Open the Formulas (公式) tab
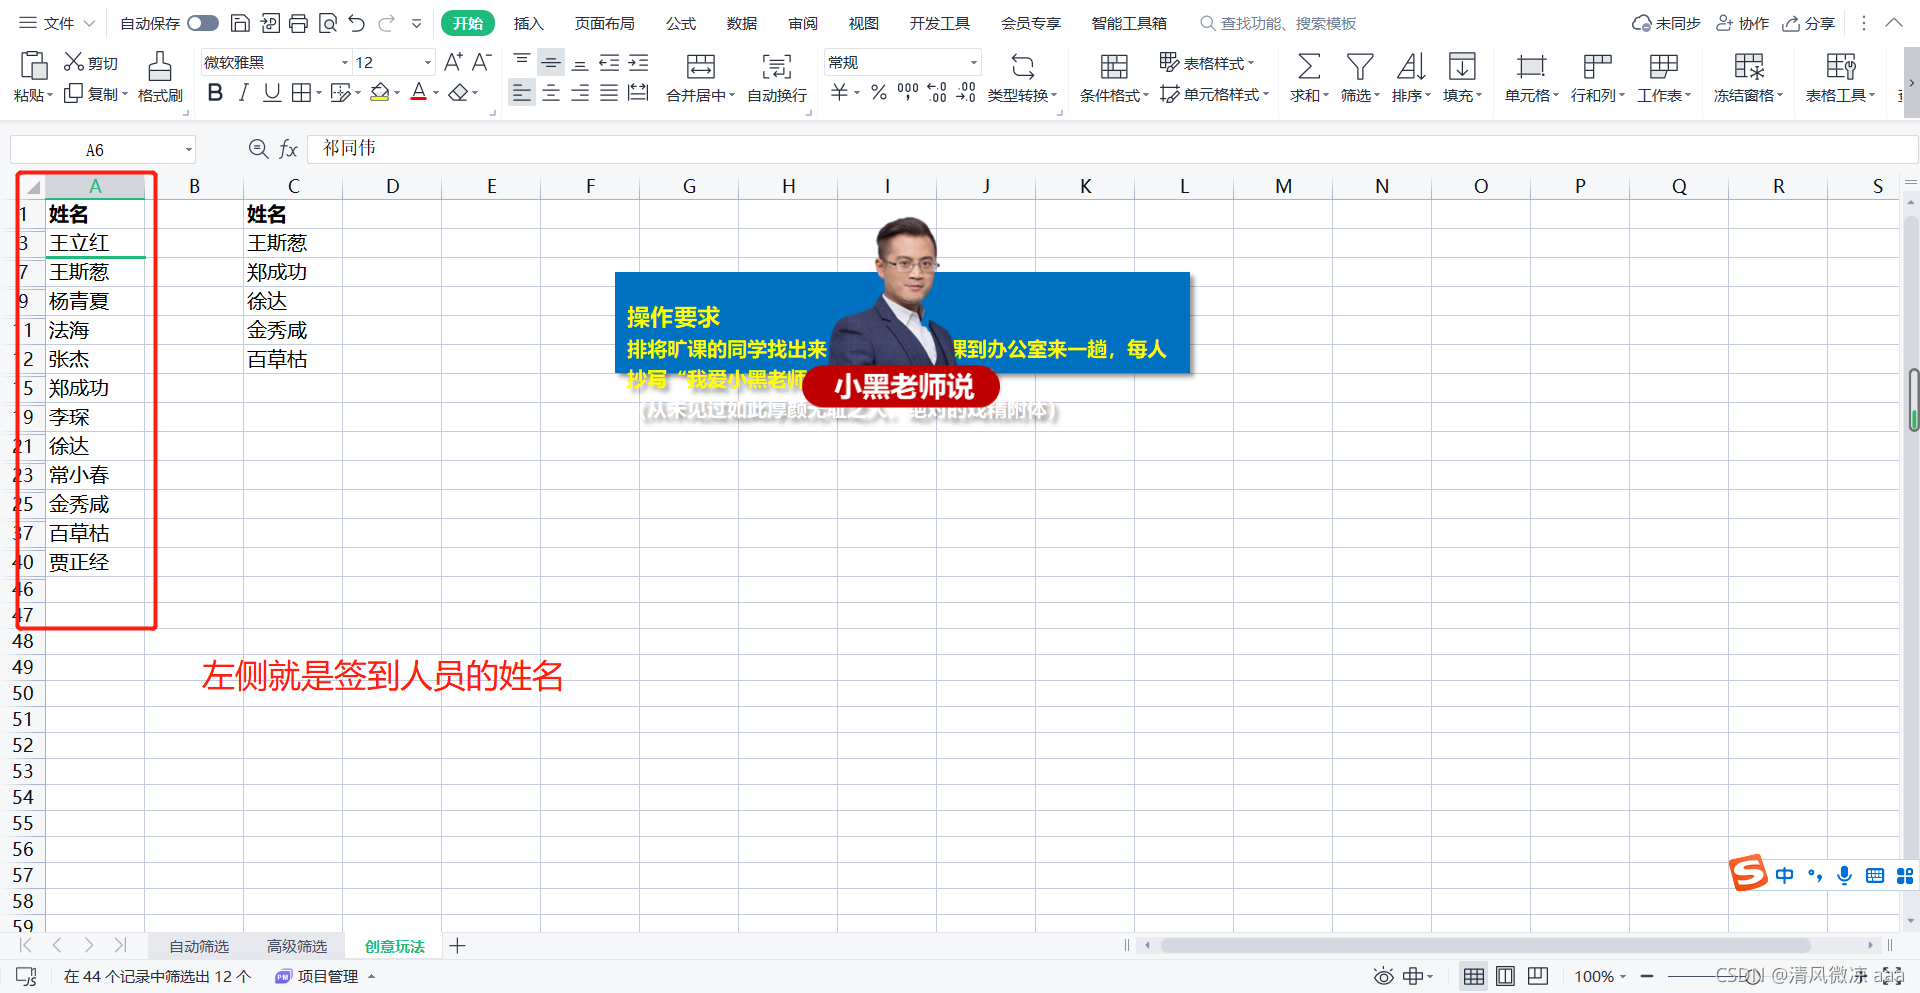The image size is (1920, 993). point(681,23)
